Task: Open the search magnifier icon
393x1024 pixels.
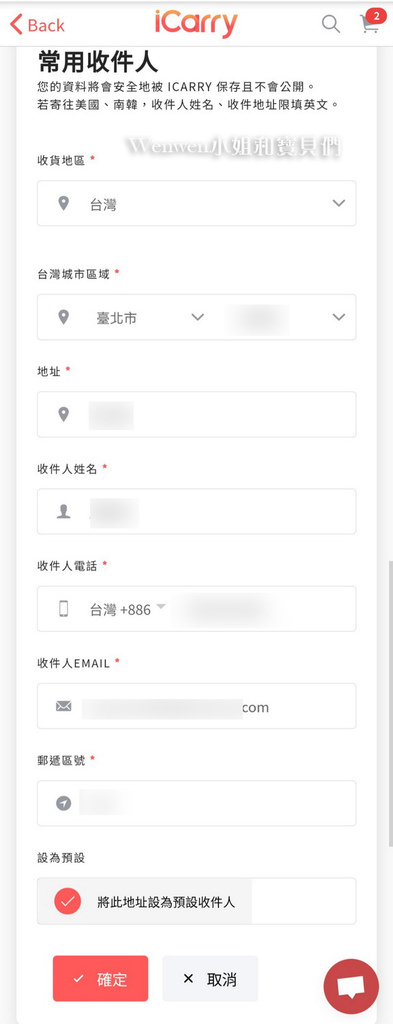Action: pos(331,24)
